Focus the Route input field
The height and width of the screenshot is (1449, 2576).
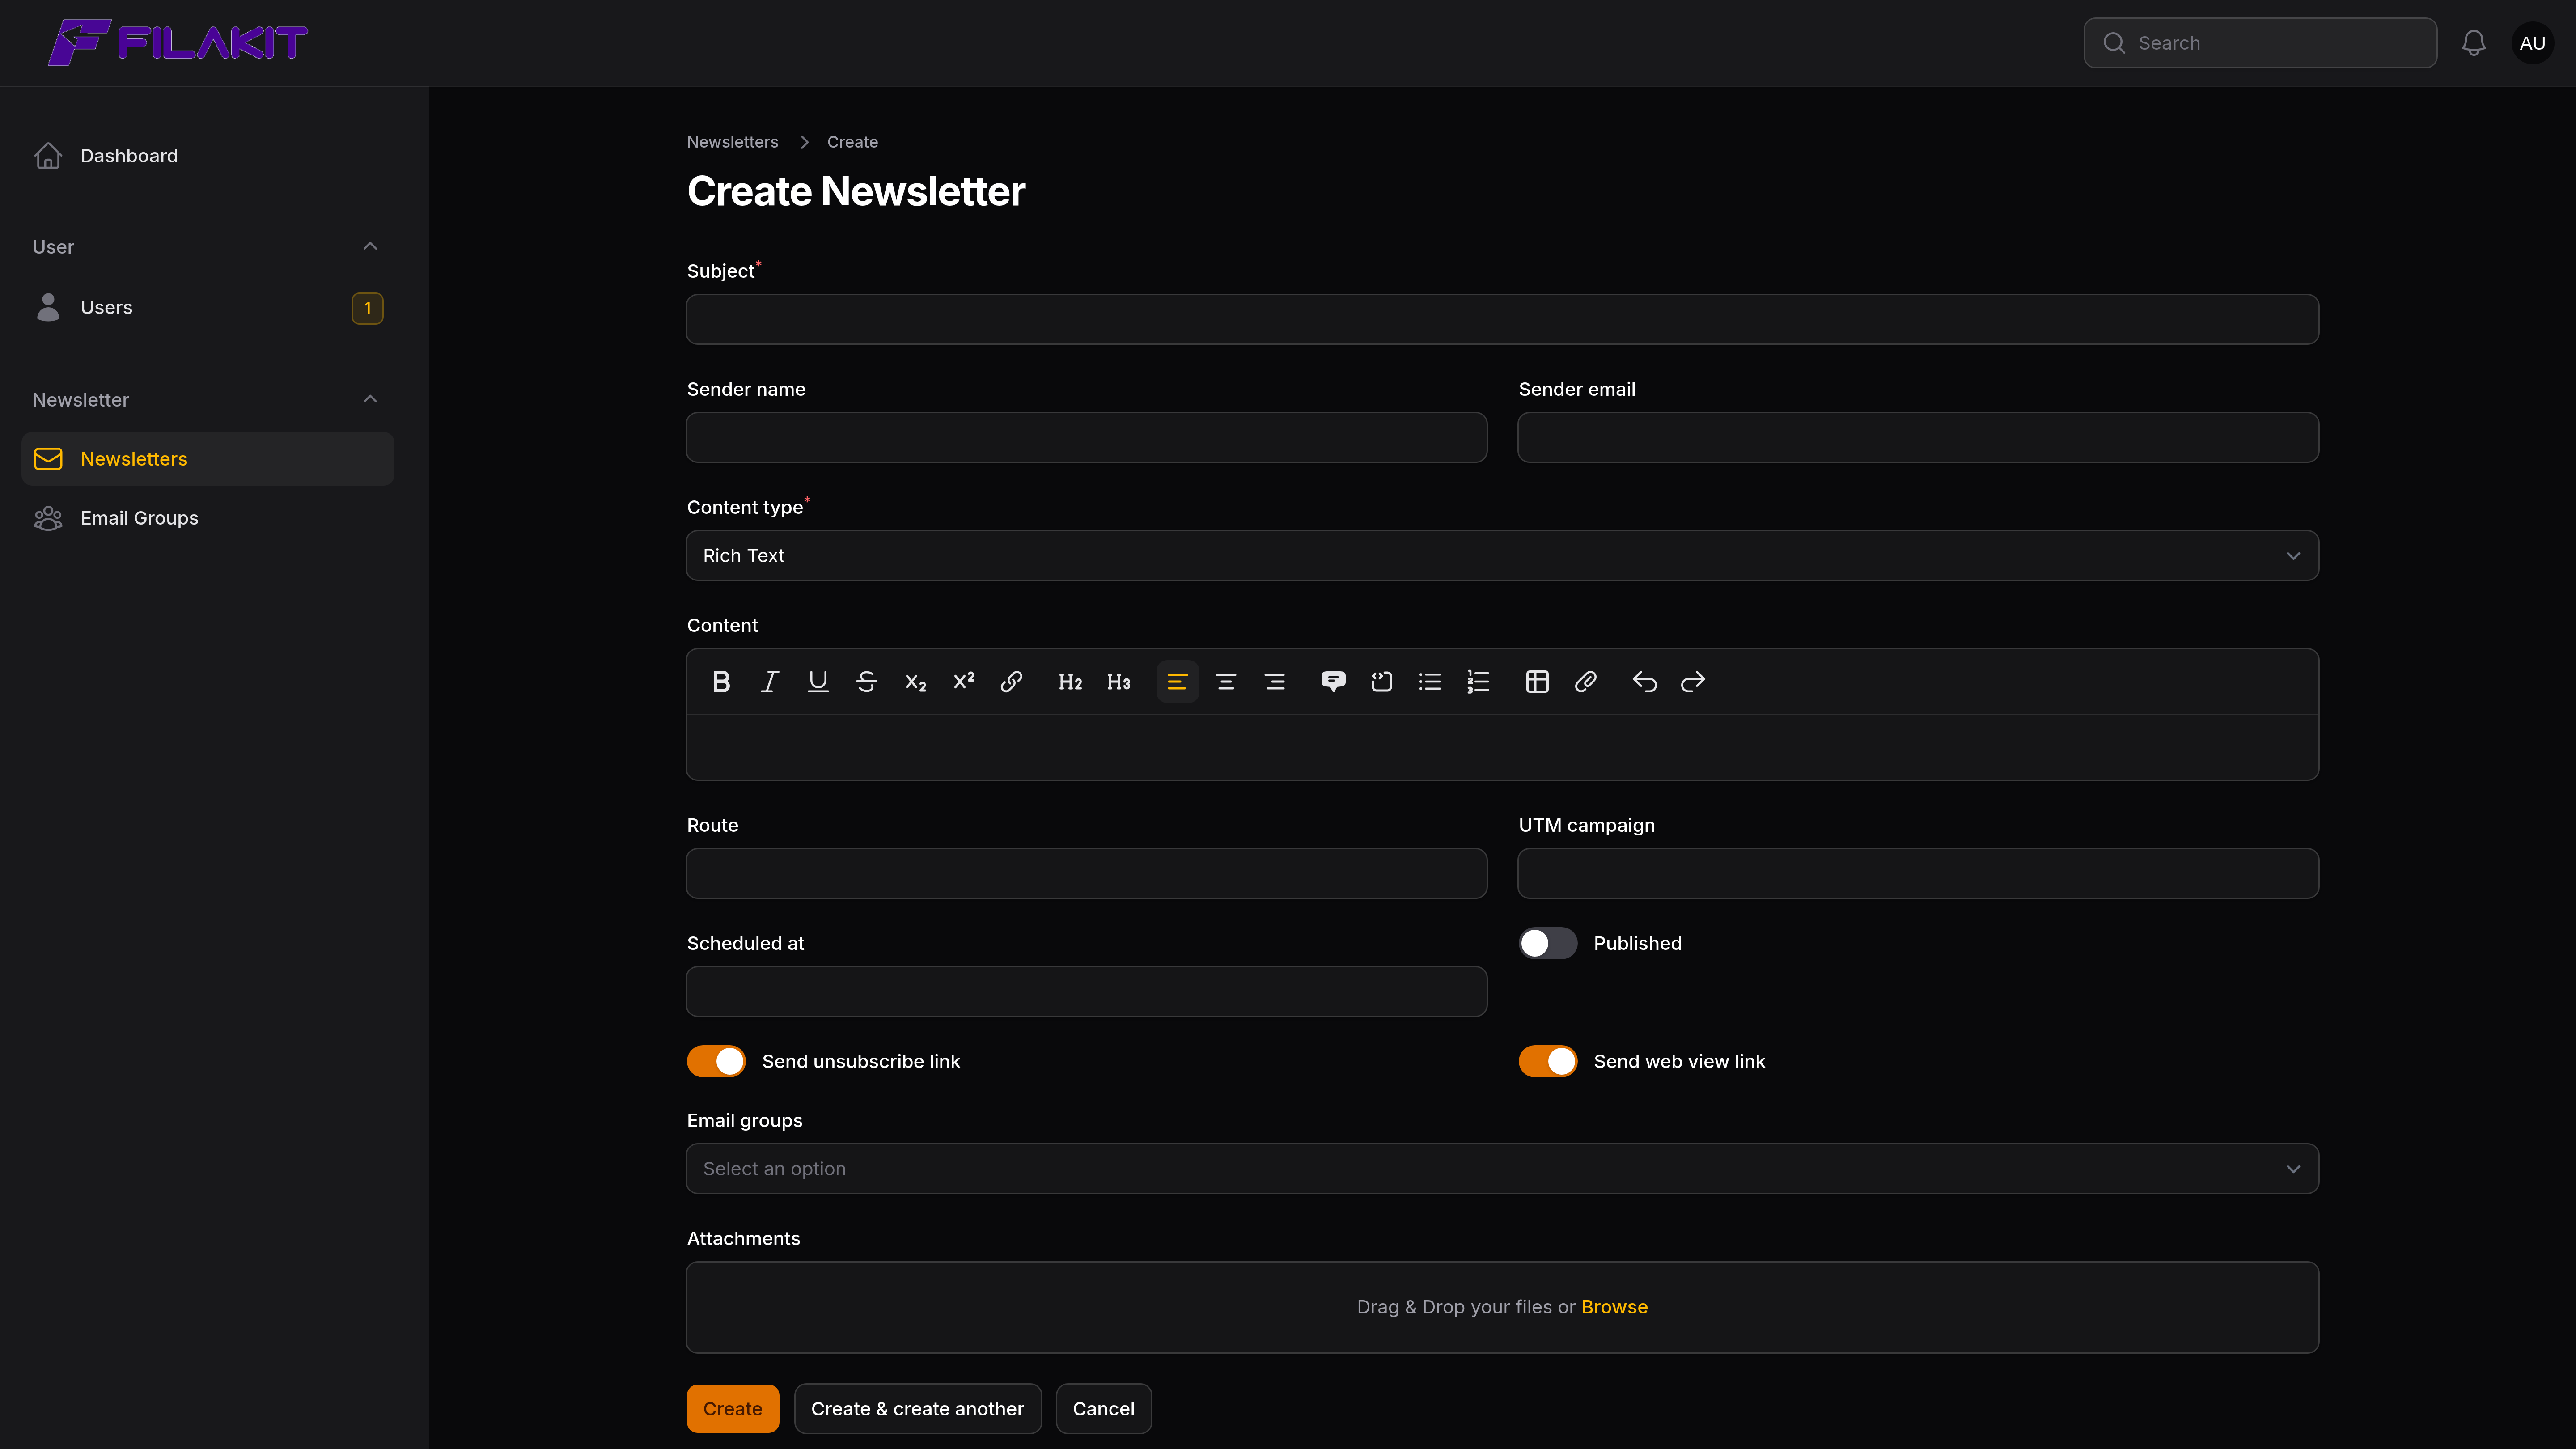[1086, 873]
